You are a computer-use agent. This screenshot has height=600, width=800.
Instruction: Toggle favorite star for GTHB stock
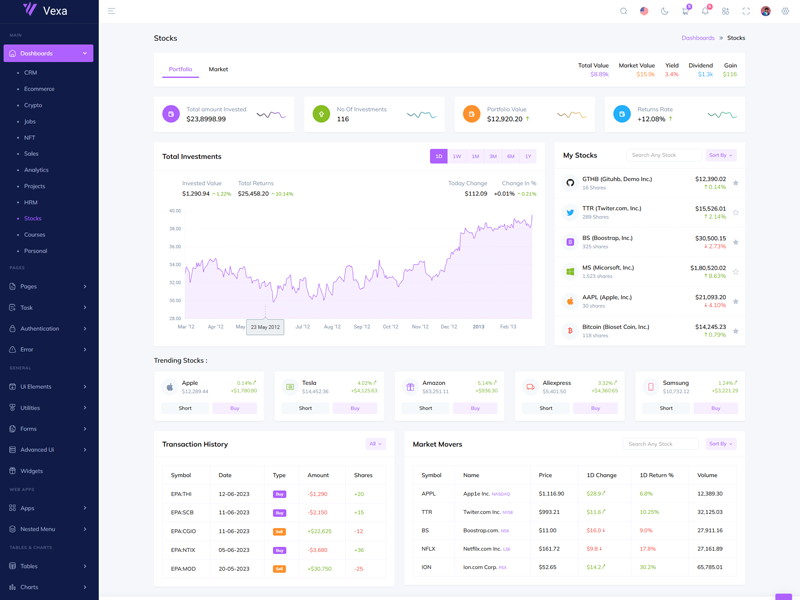coord(736,183)
